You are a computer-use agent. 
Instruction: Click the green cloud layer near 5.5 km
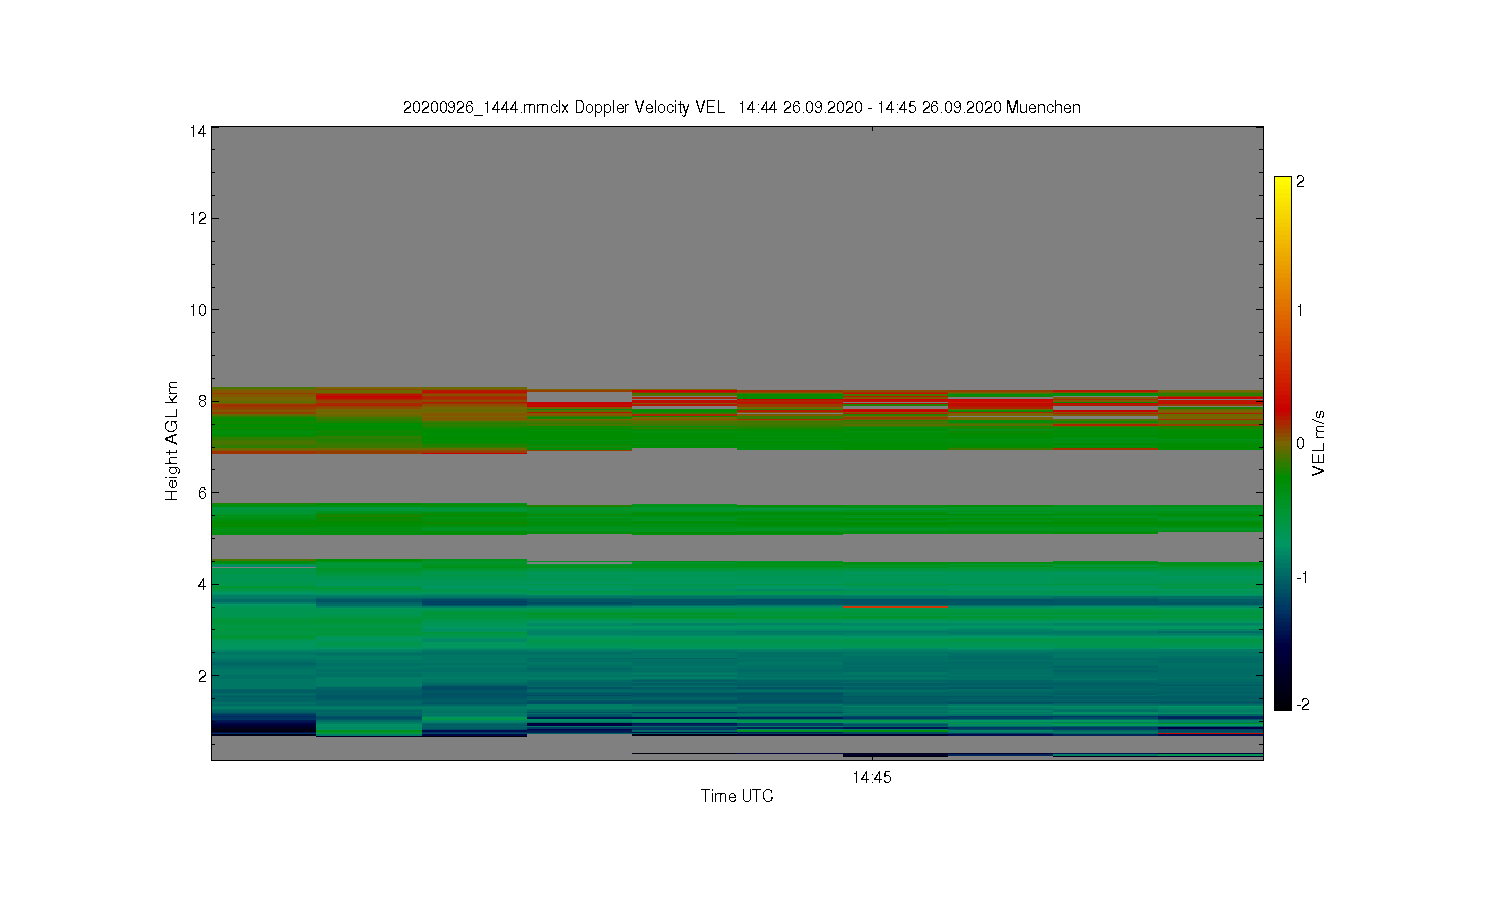pyautogui.click(x=737, y=519)
